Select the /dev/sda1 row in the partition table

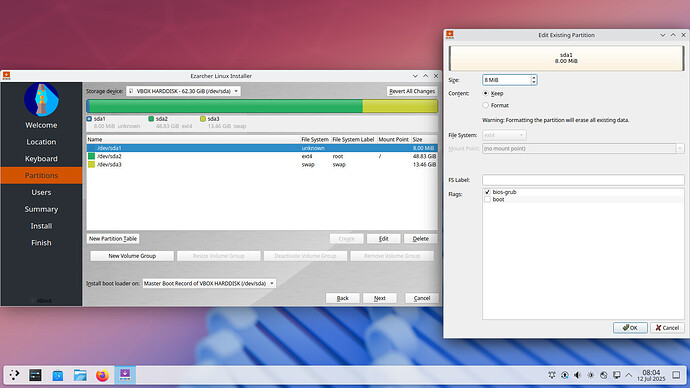point(262,148)
